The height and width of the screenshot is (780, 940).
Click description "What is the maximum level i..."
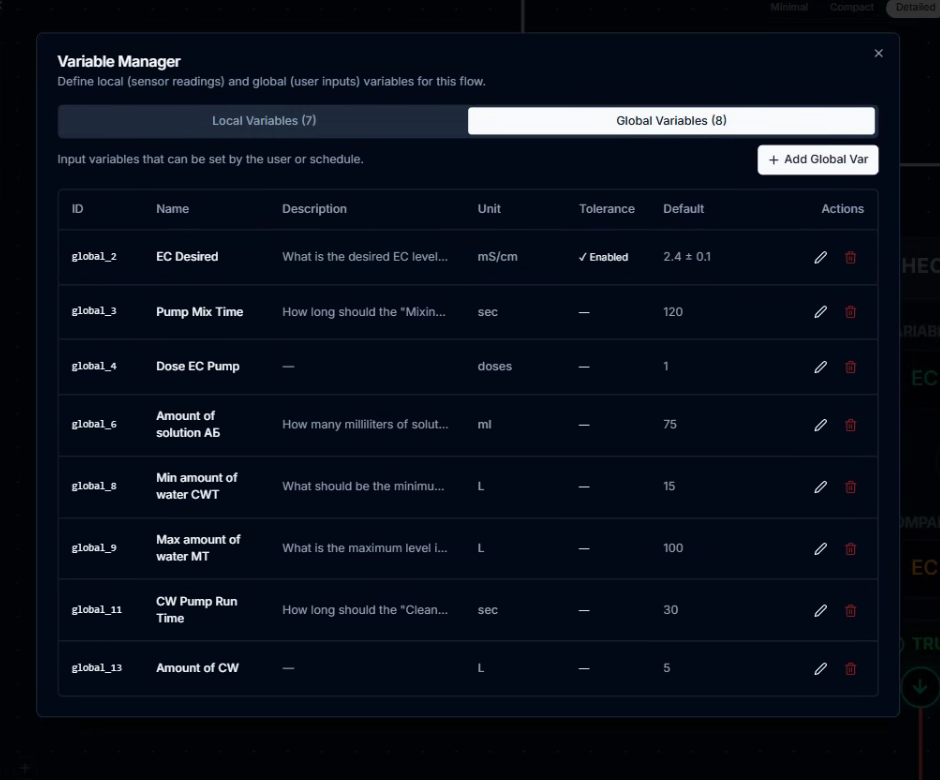click(364, 548)
